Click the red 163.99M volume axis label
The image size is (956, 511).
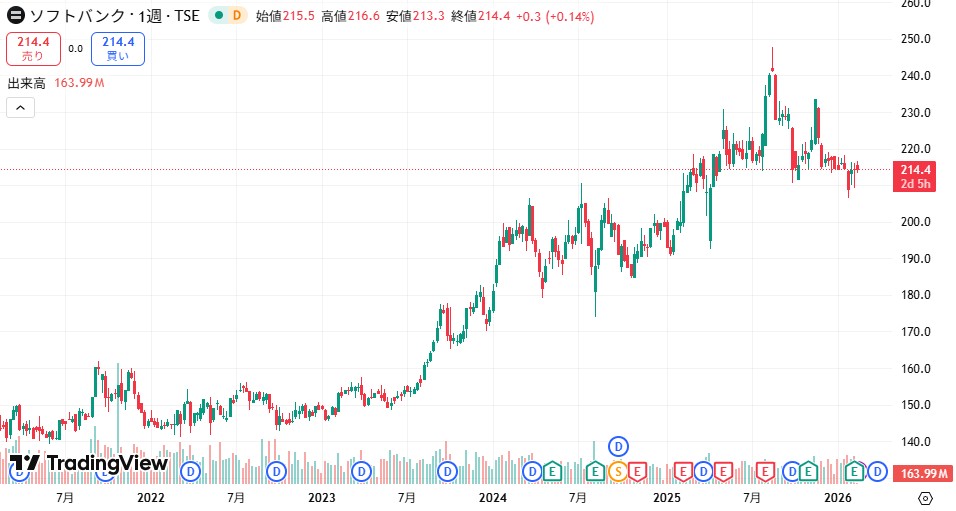[x=922, y=473]
